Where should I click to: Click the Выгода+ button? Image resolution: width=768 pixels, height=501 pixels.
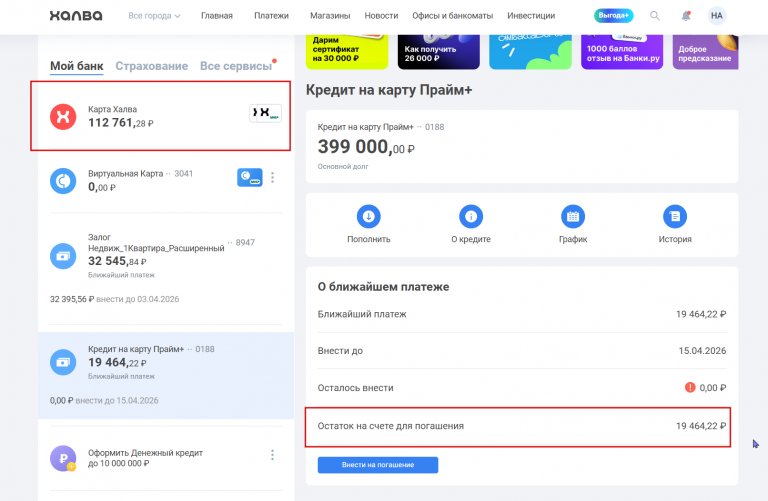point(613,16)
